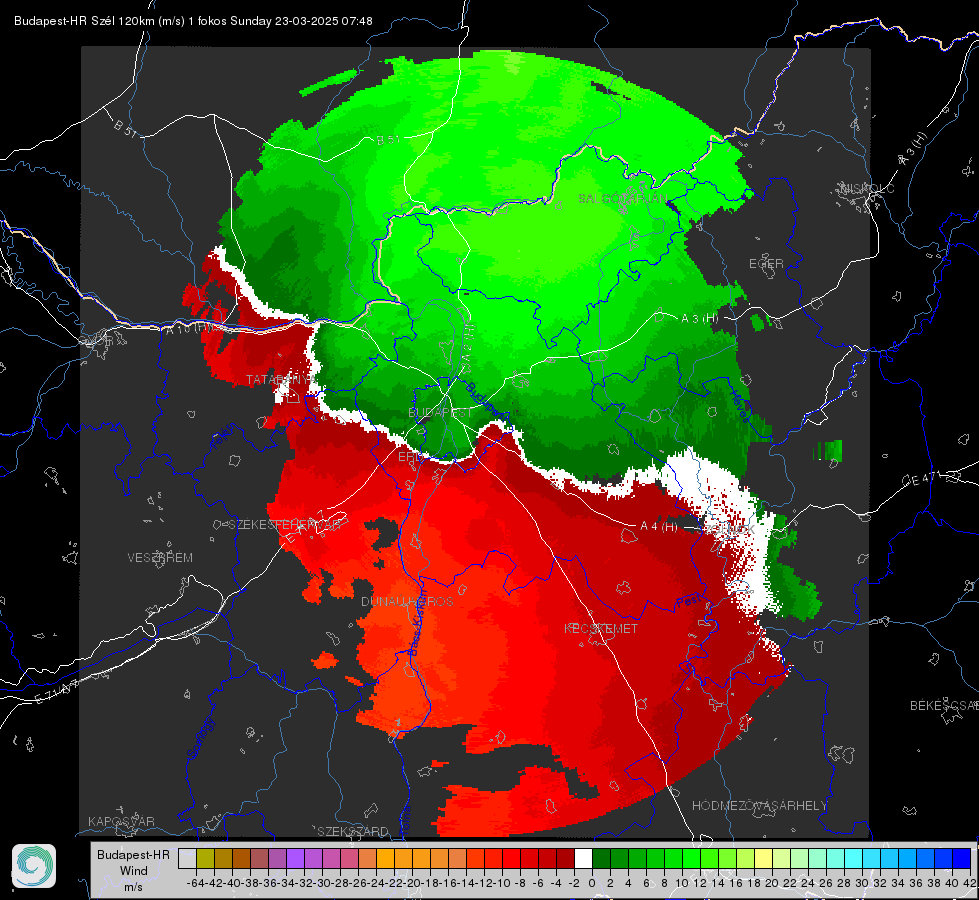
Task: Click the blue Somogy county label
Action: (201, 738)
